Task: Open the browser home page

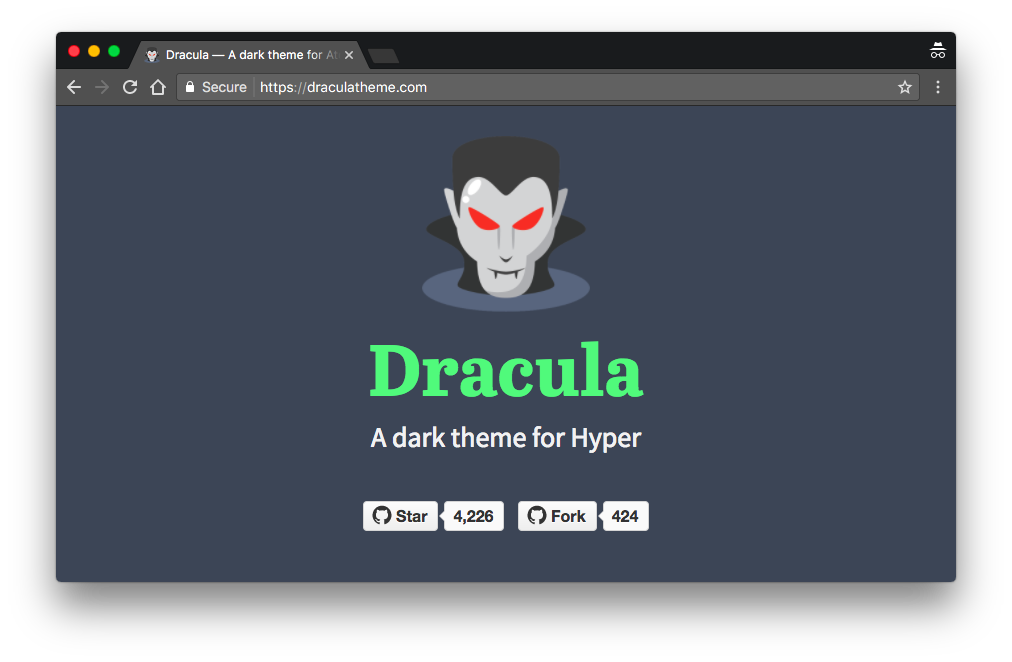Action: click(x=158, y=87)
